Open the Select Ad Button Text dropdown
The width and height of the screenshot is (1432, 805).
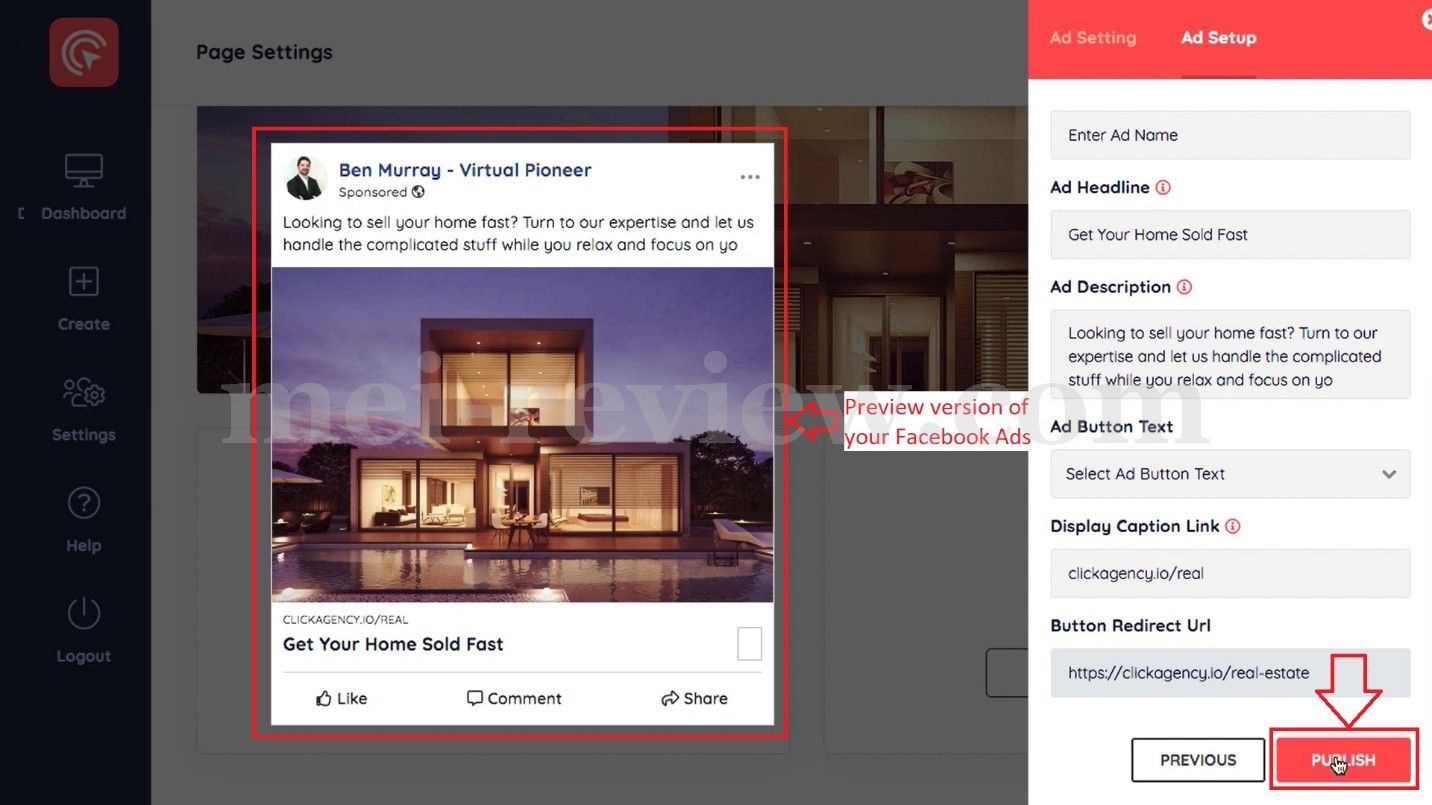[1230, 474]
